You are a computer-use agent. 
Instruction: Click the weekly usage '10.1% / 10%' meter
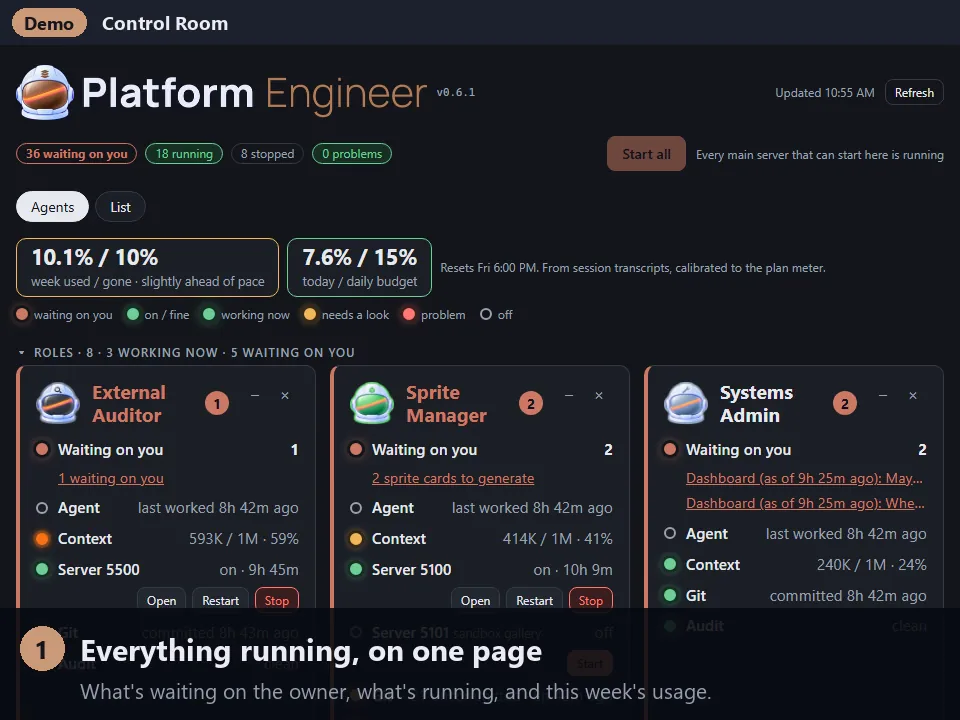click(x=147, y=268)
